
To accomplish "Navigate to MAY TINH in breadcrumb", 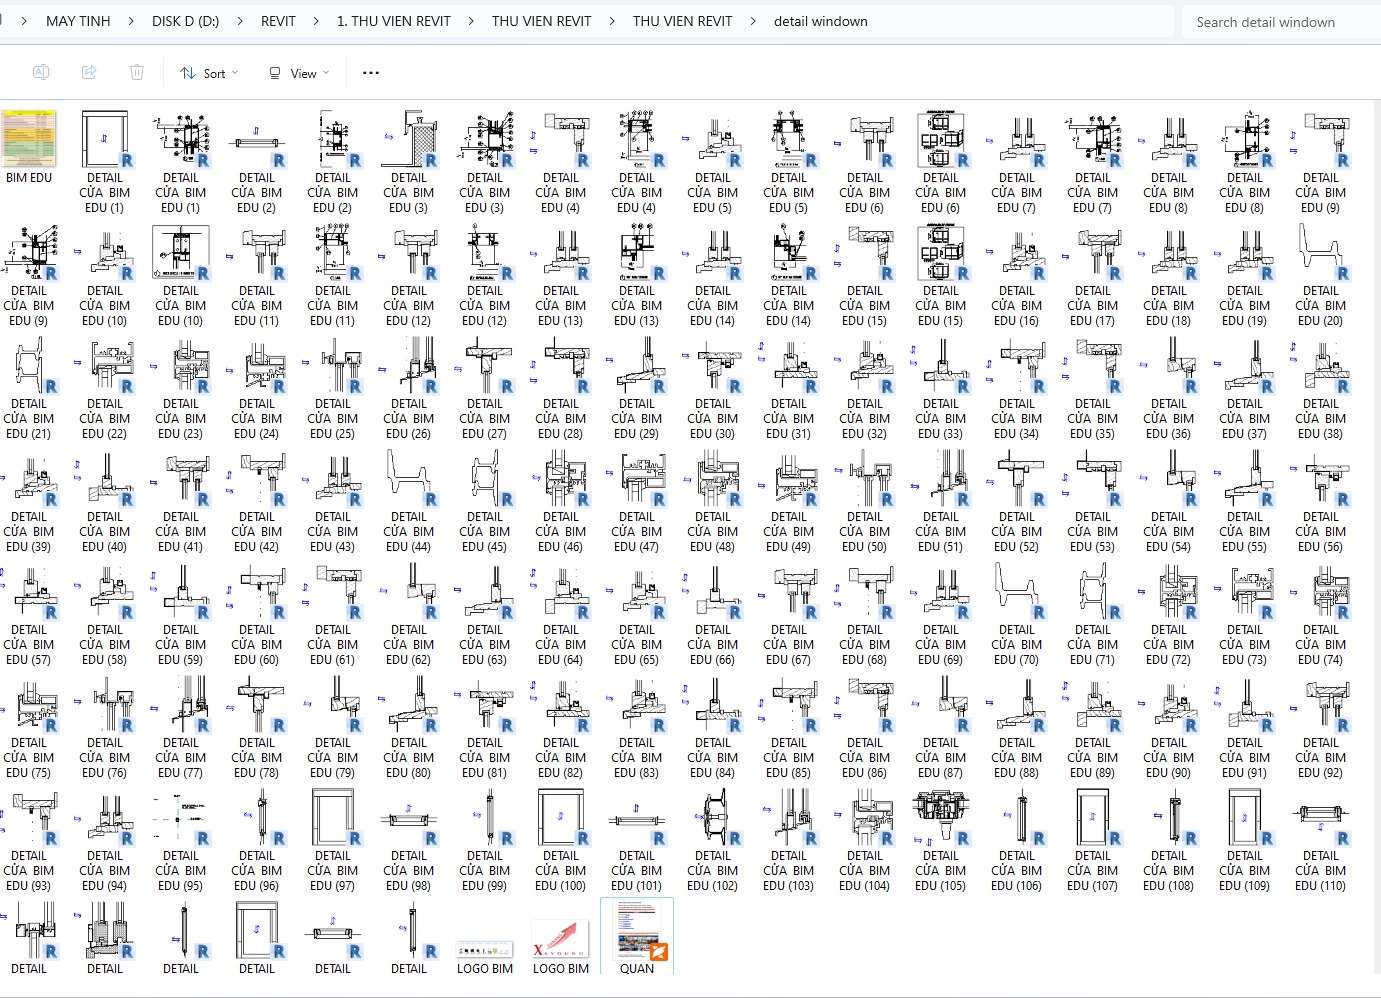I will pos(78,21).
